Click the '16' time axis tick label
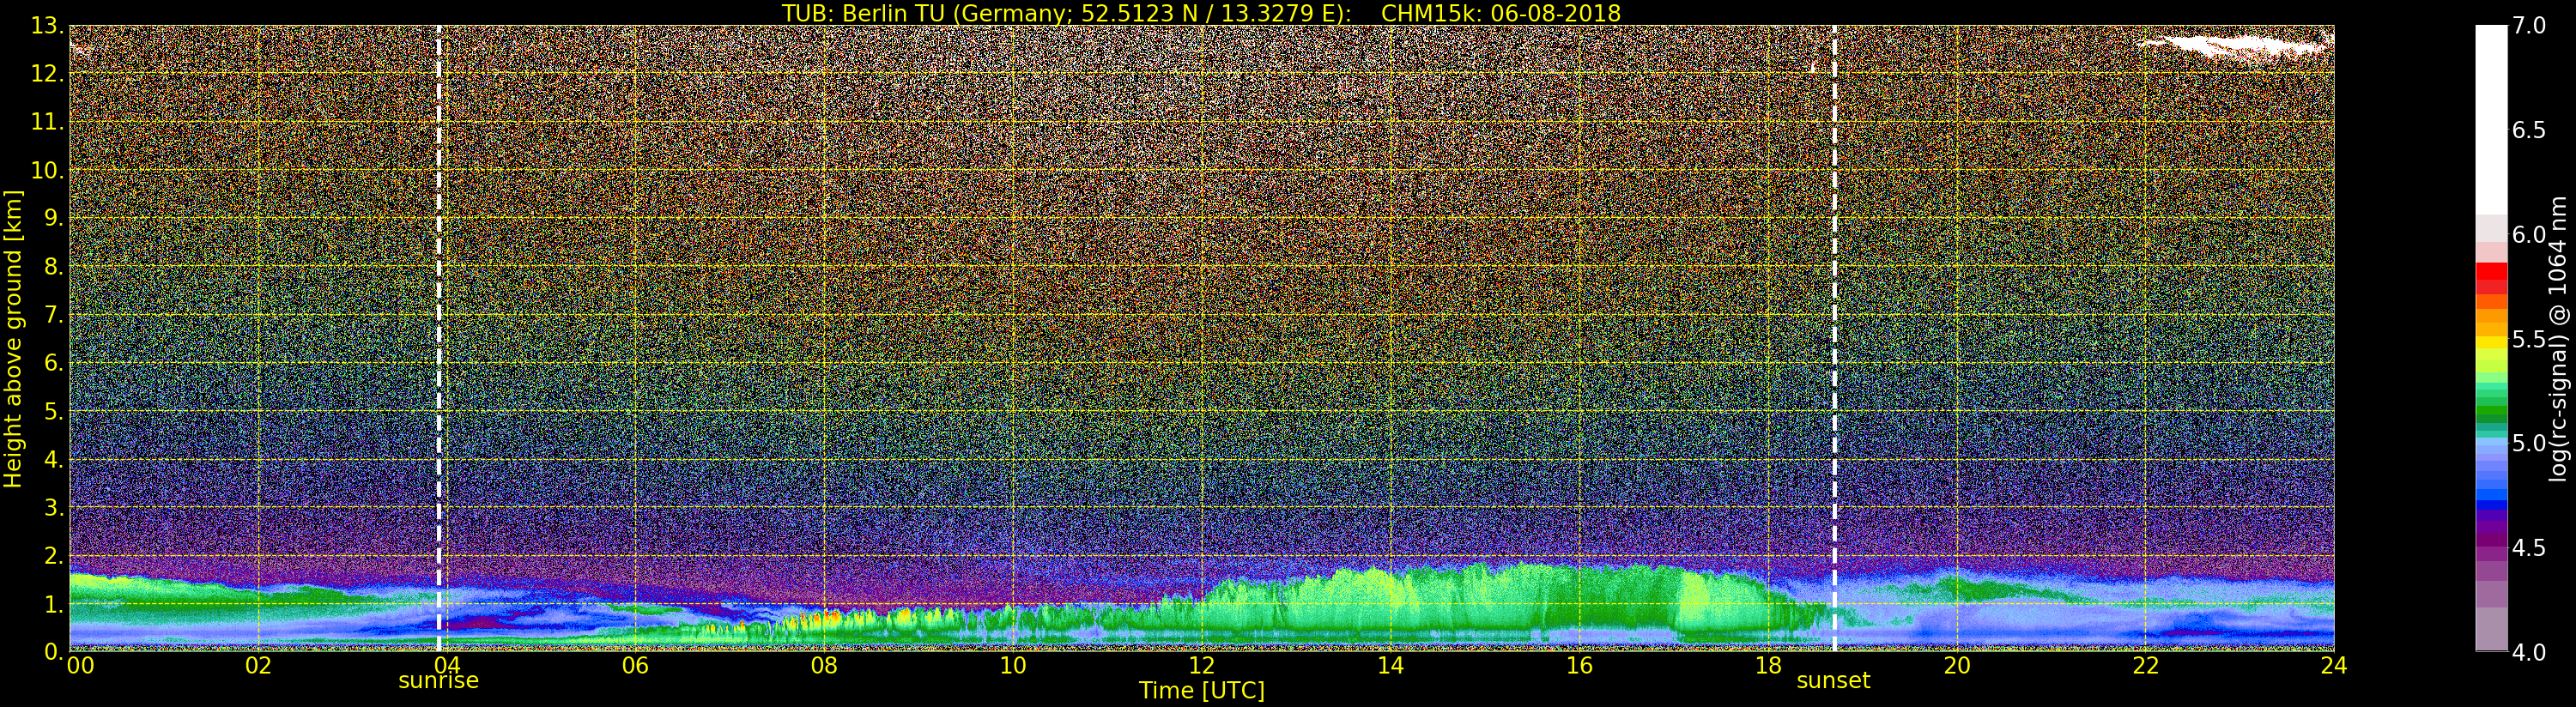Image resolution: width=2576 pixels, height=707 pixels. click(x=1579, y=666)
